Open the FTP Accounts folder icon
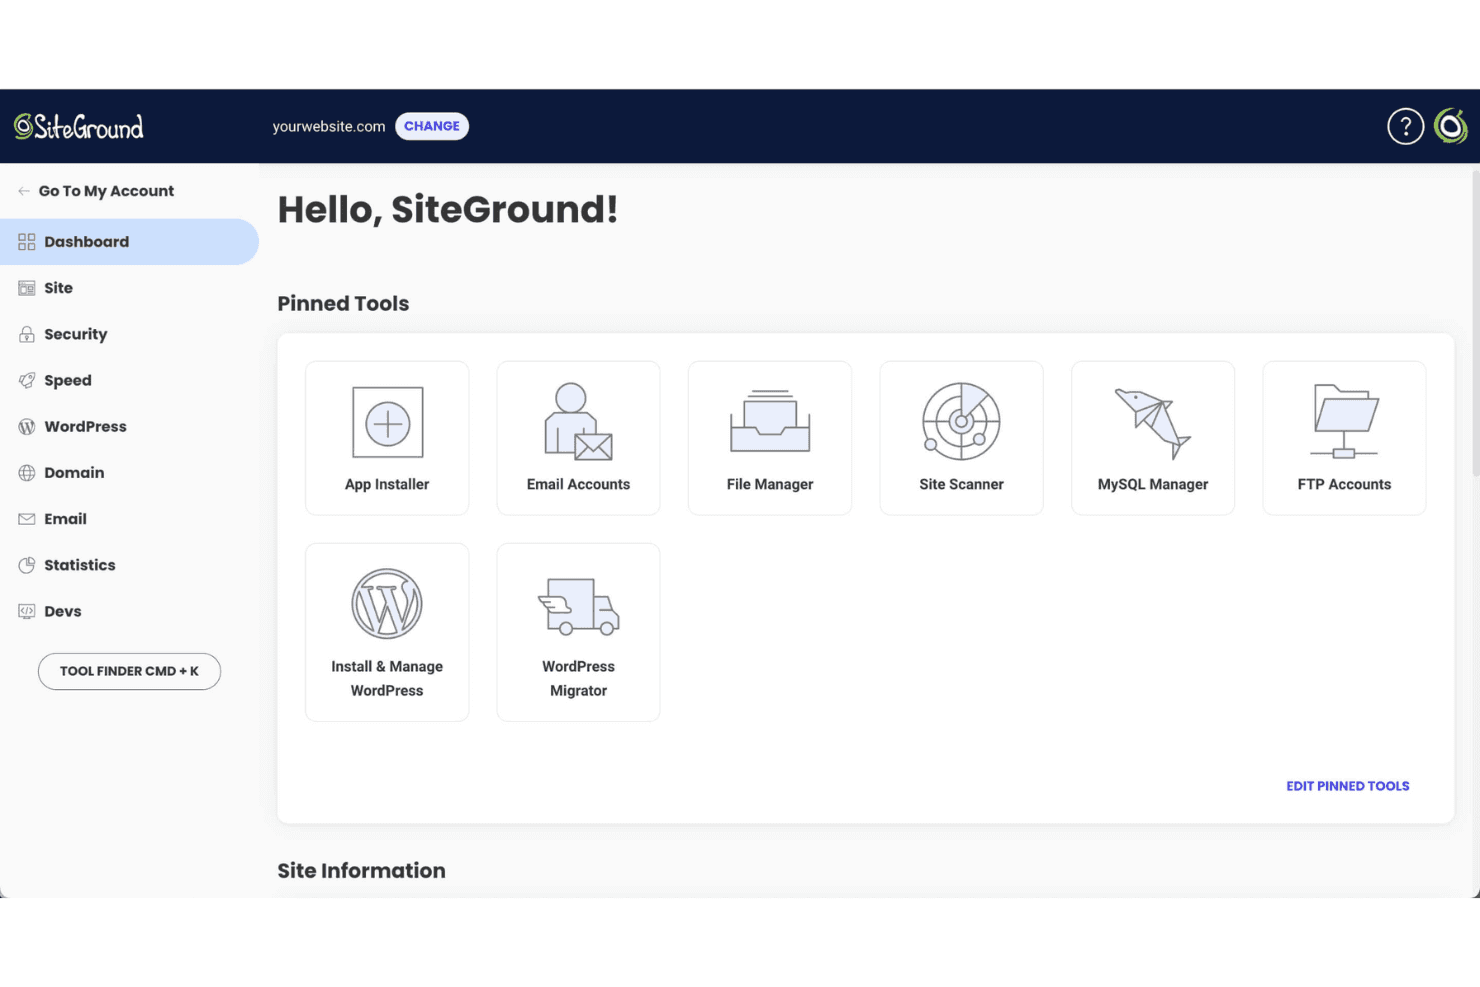1480x987 pixels. click(1345, 422)
